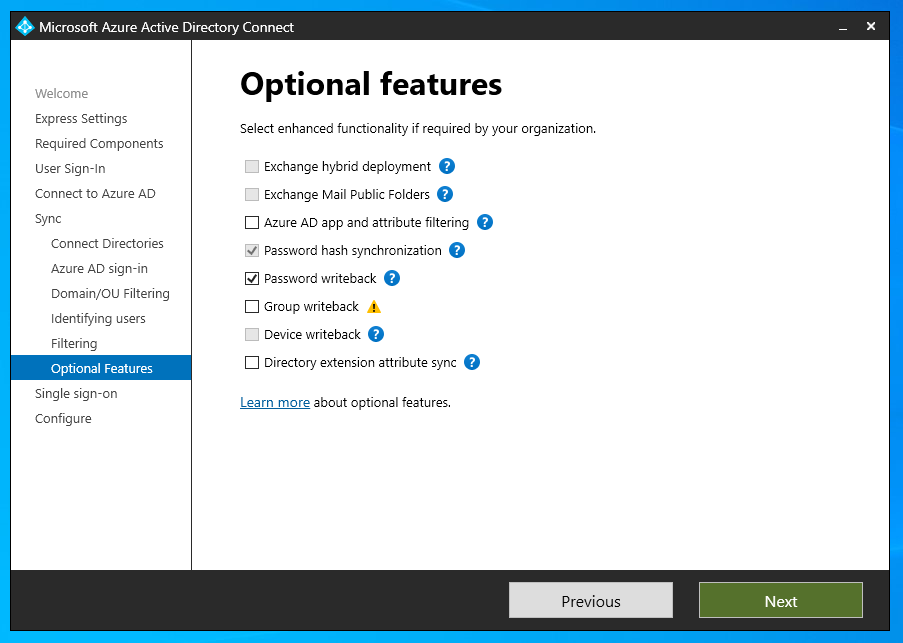Toggle Password hash synchronization checkbox

click(x=252, y=250)
